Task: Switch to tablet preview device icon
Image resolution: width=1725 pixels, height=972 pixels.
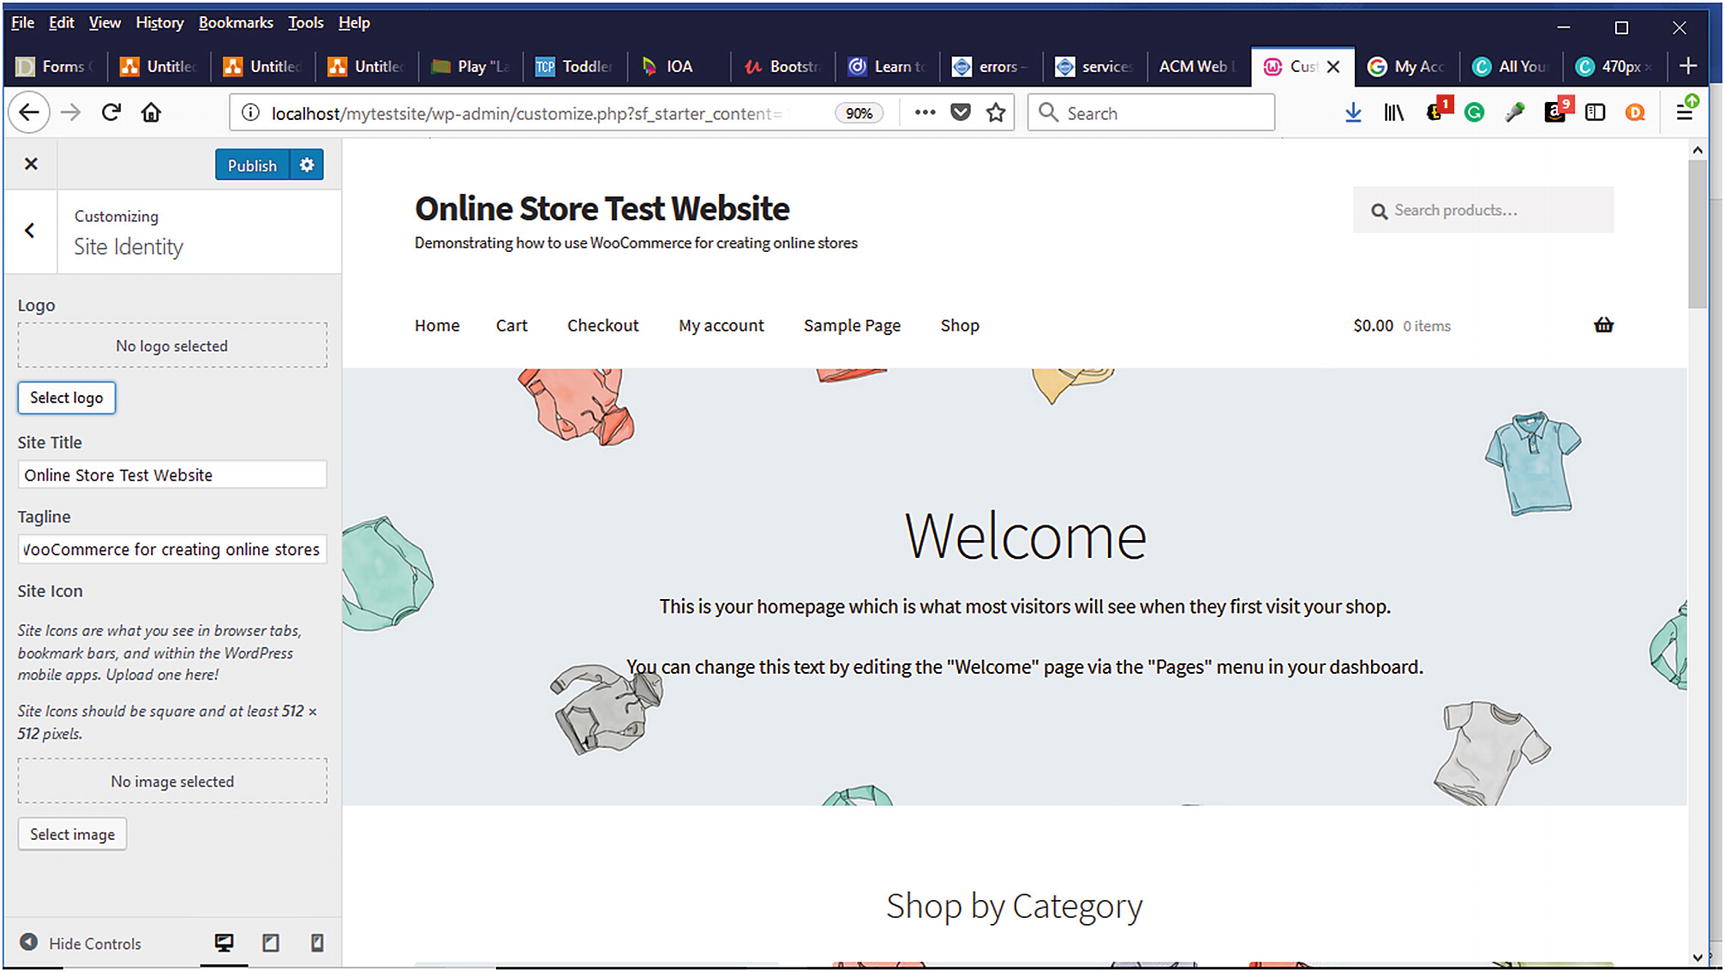Action: [x=271, y=943]
